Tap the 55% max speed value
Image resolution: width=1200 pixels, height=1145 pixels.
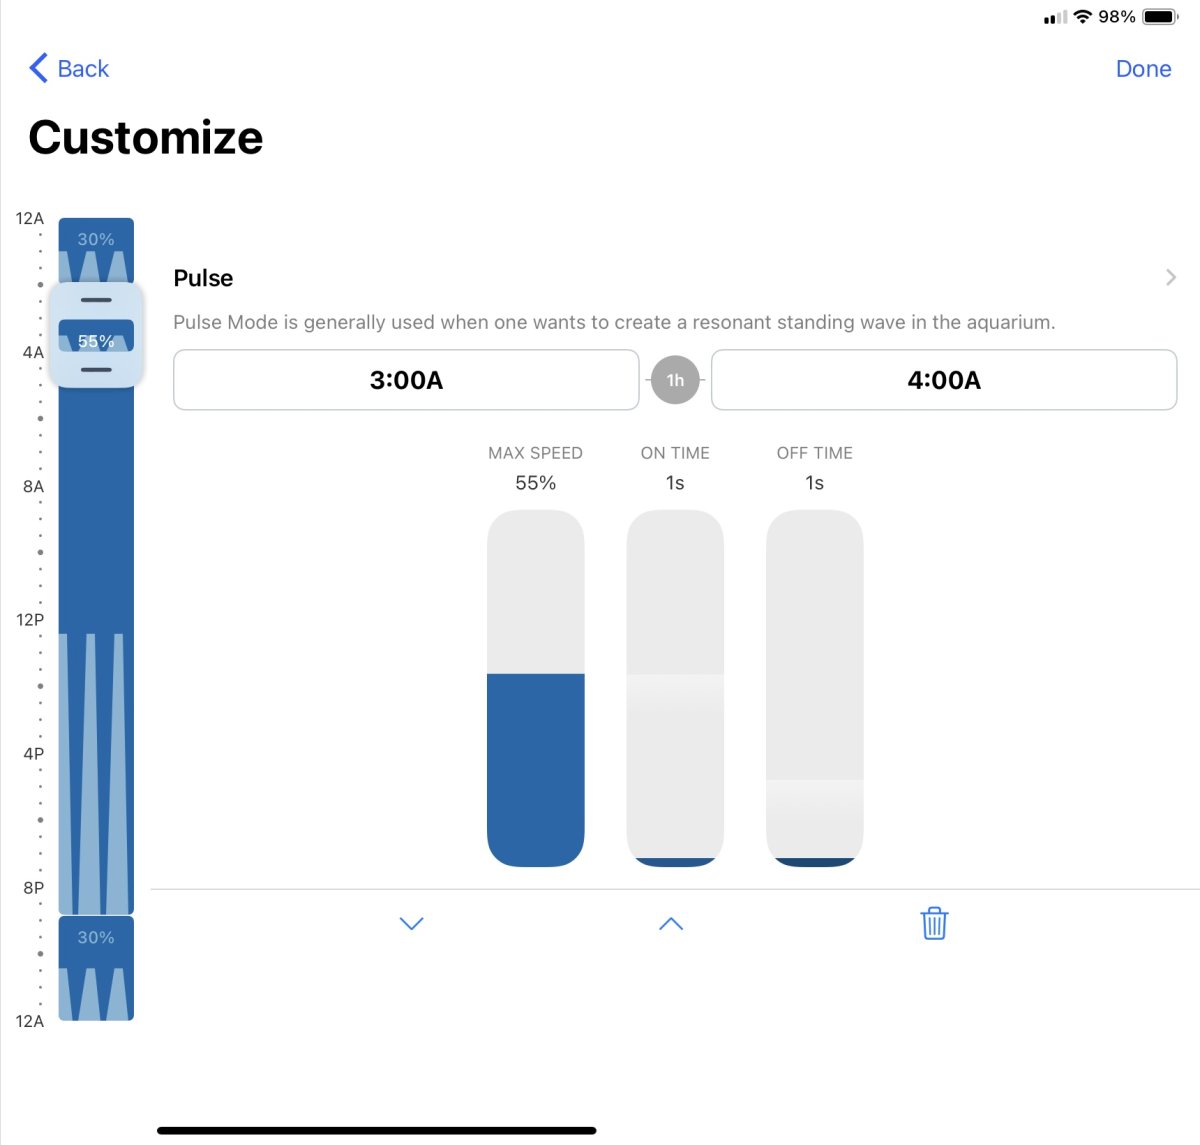(x=535, y=483)
